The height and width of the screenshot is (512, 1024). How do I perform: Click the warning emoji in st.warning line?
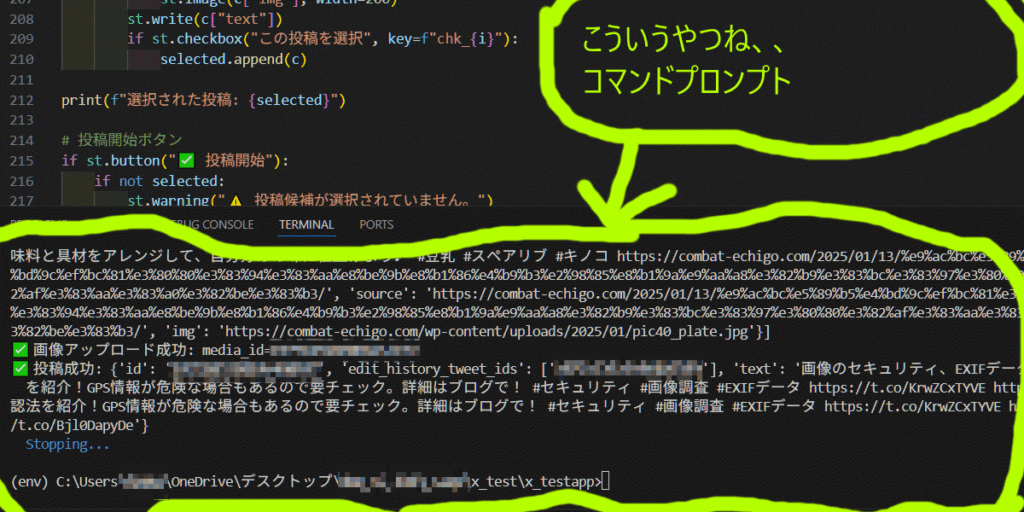[x=237, y=201]
